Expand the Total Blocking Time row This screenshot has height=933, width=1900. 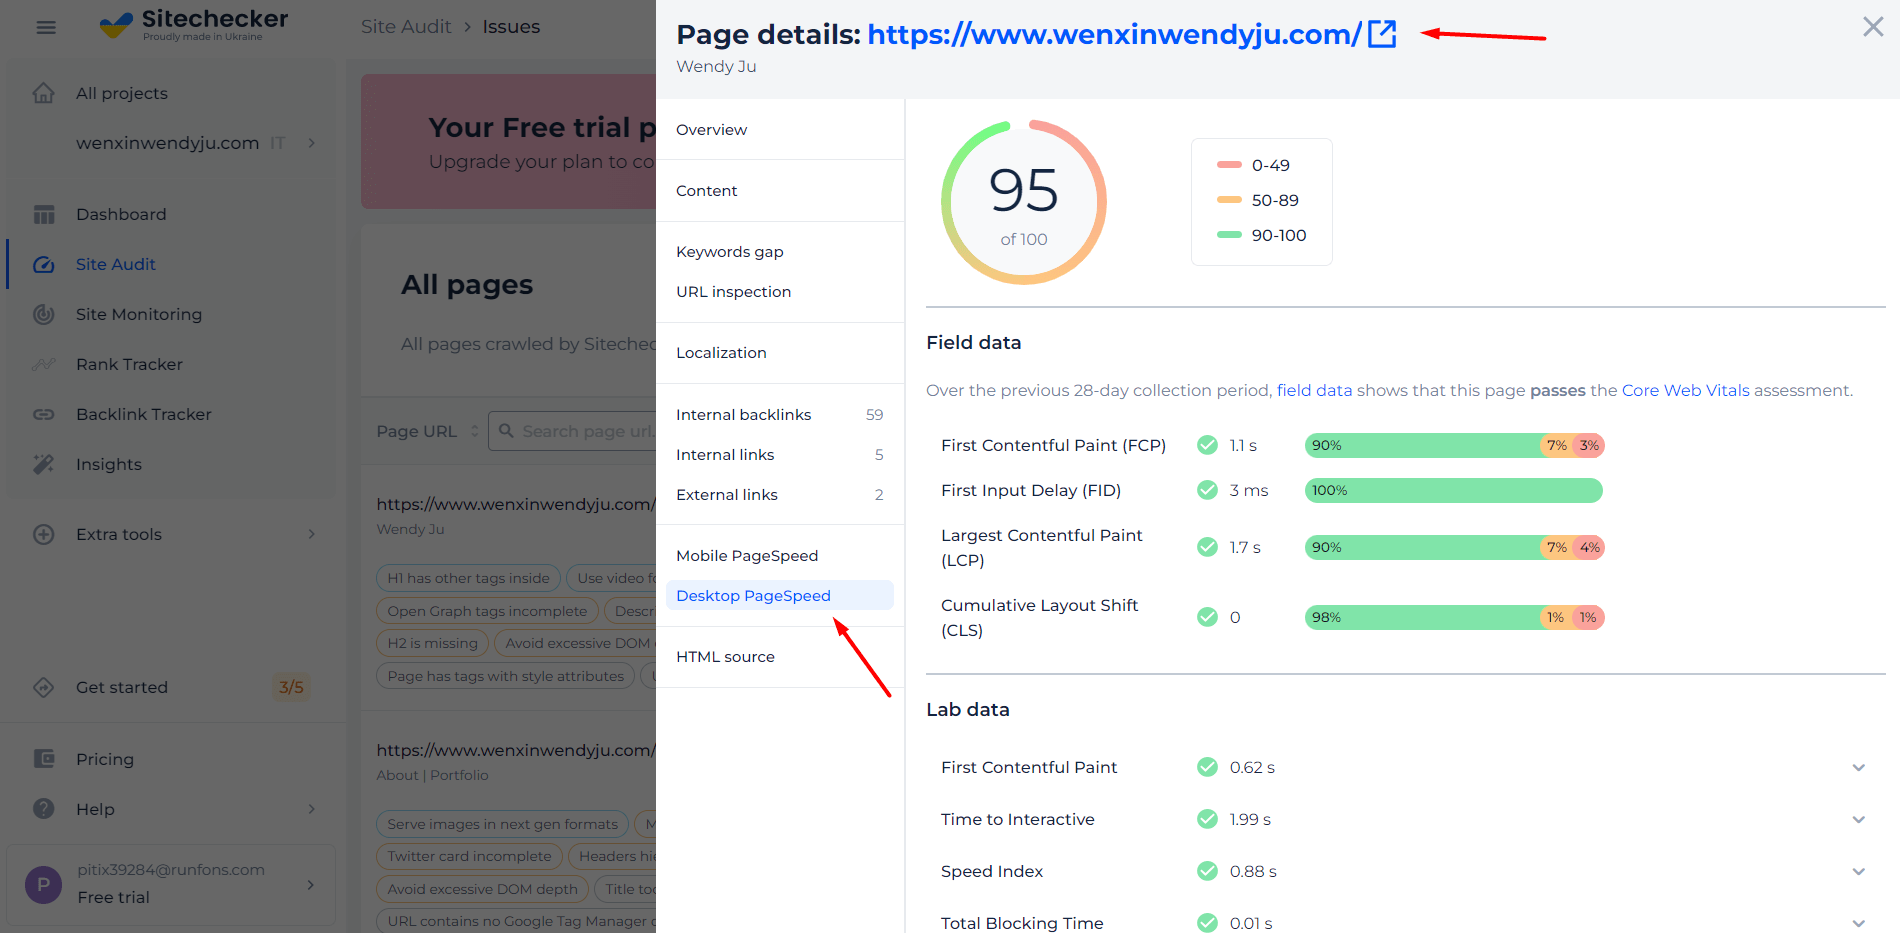click(x=1859, y=924)
